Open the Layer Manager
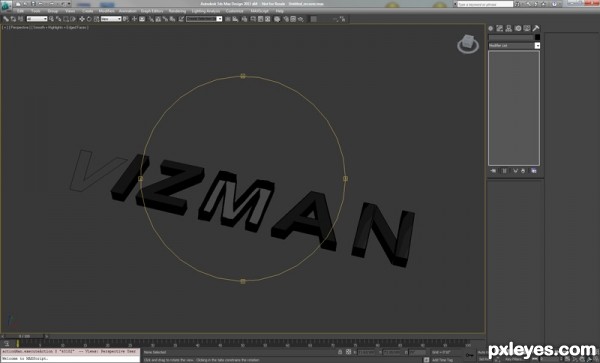Image resolution: width=600 pixels, height=363 pixels. point(244,19)
